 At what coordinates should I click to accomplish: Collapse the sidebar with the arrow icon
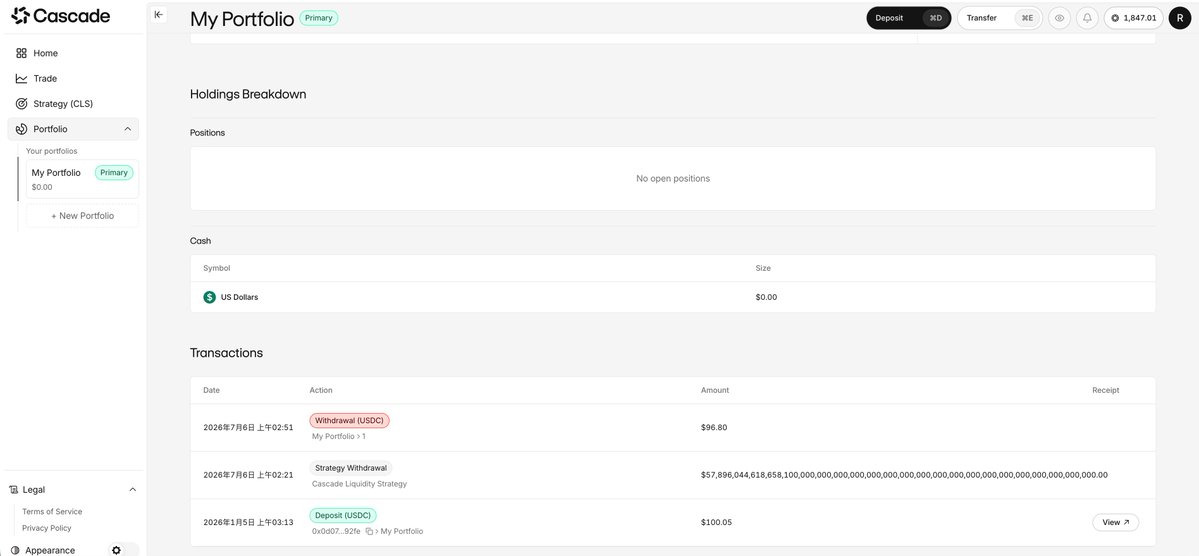pos(158,14)
